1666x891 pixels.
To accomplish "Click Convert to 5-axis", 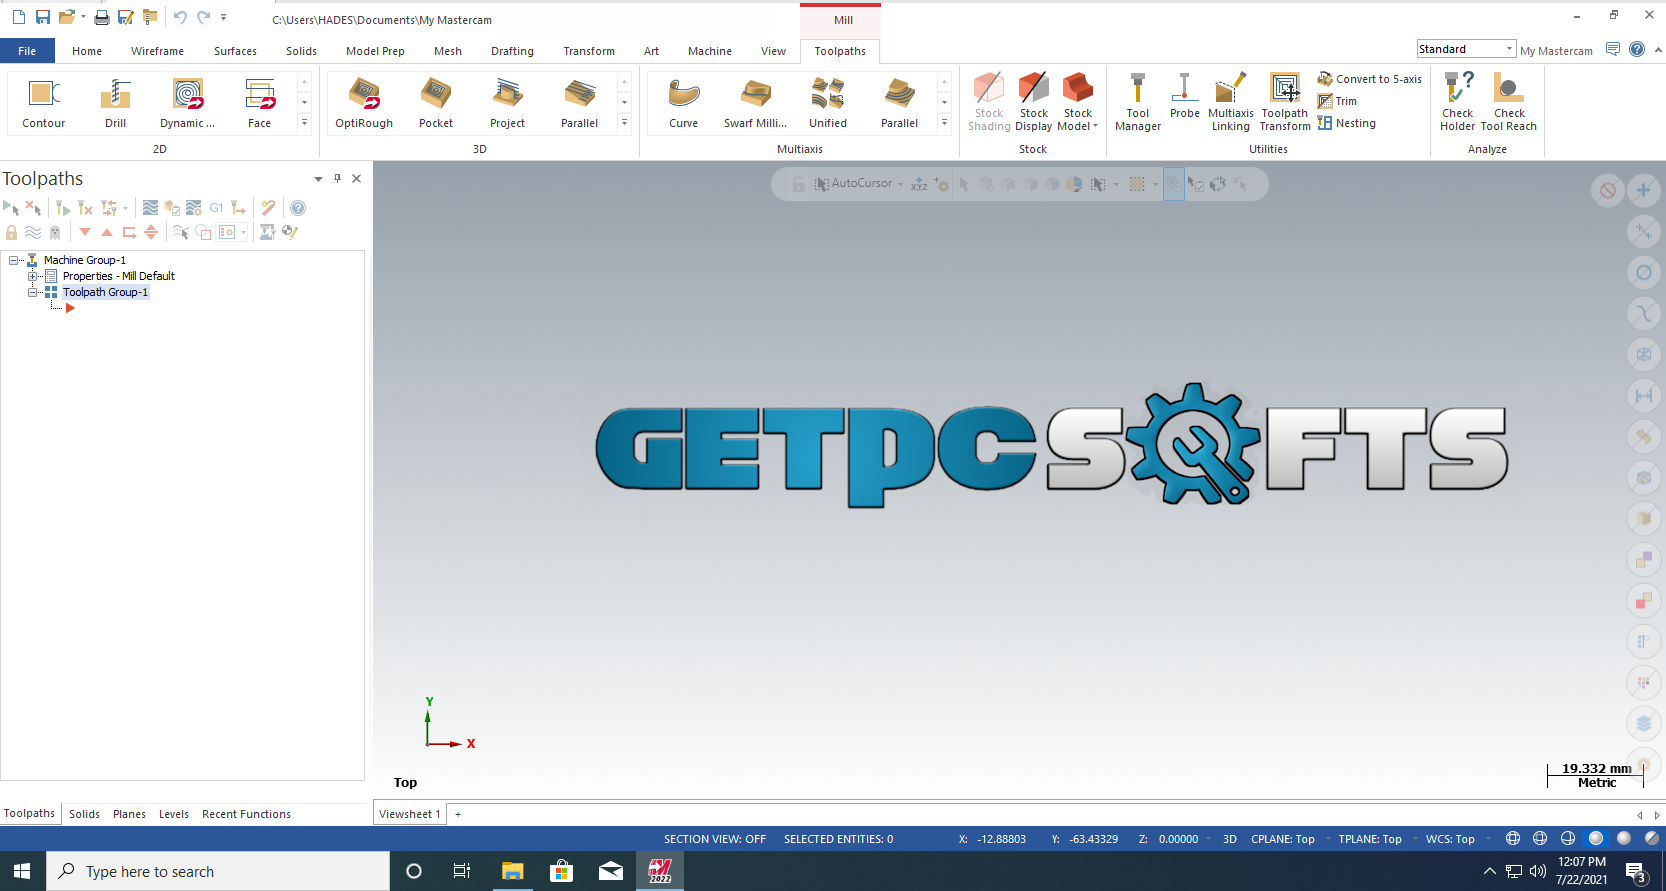I will coord(1369,79).
